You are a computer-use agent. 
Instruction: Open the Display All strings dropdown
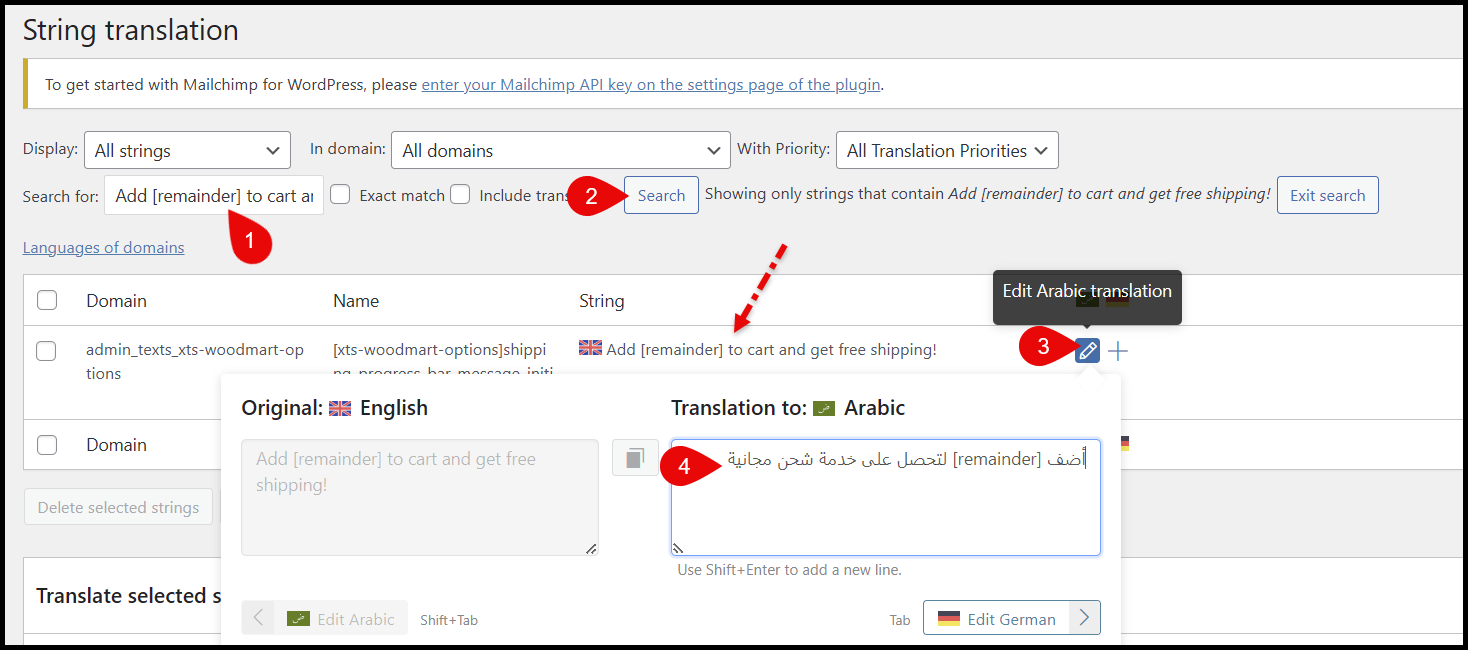[x=187, y=151]
